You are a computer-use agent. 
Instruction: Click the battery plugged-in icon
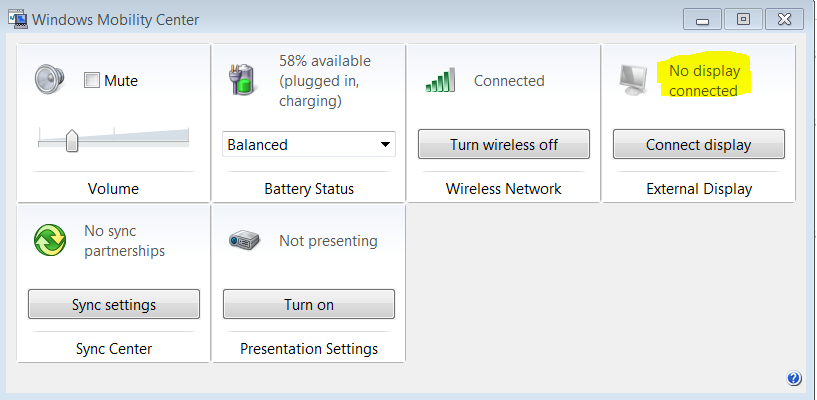tap(243, 80)
